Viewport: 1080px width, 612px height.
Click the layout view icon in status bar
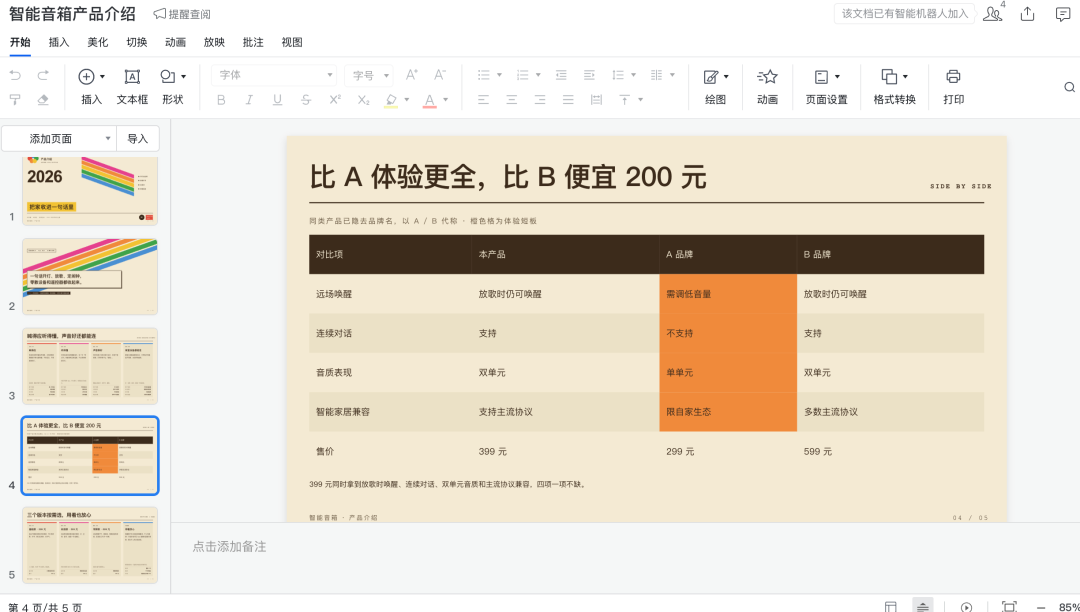click(891, 607)
